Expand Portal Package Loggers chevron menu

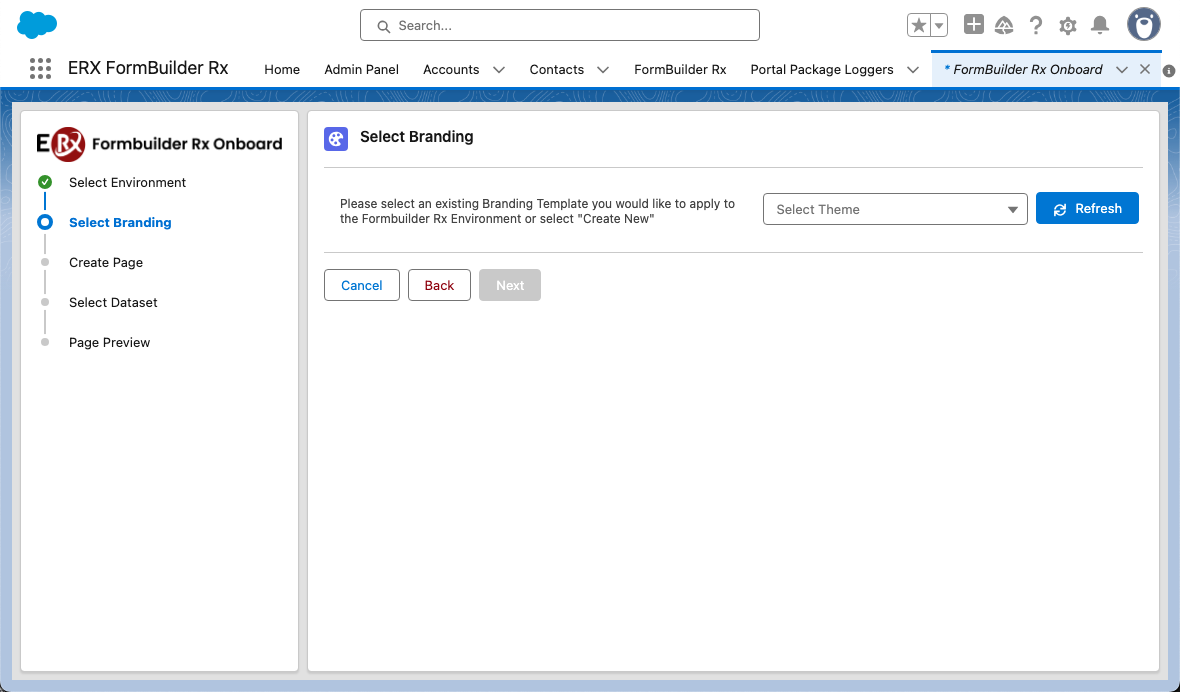pyautogui.click(x=912, y=70)
